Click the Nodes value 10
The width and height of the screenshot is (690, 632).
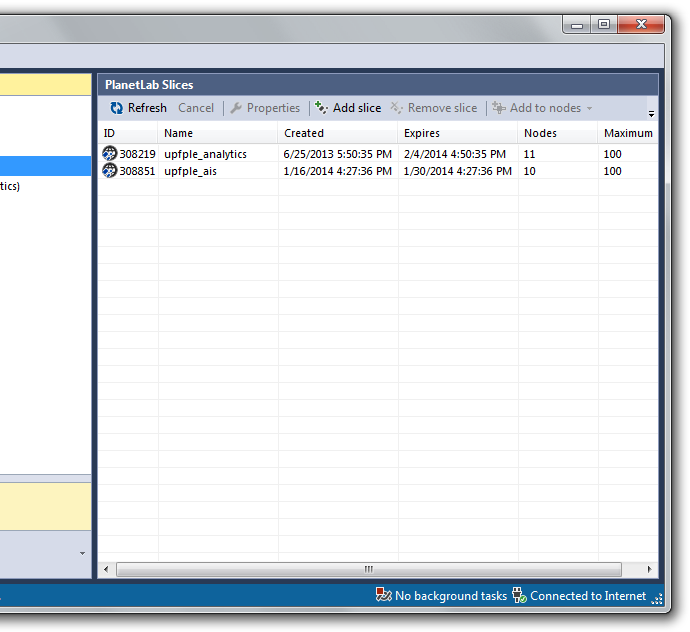click(529, 171)
